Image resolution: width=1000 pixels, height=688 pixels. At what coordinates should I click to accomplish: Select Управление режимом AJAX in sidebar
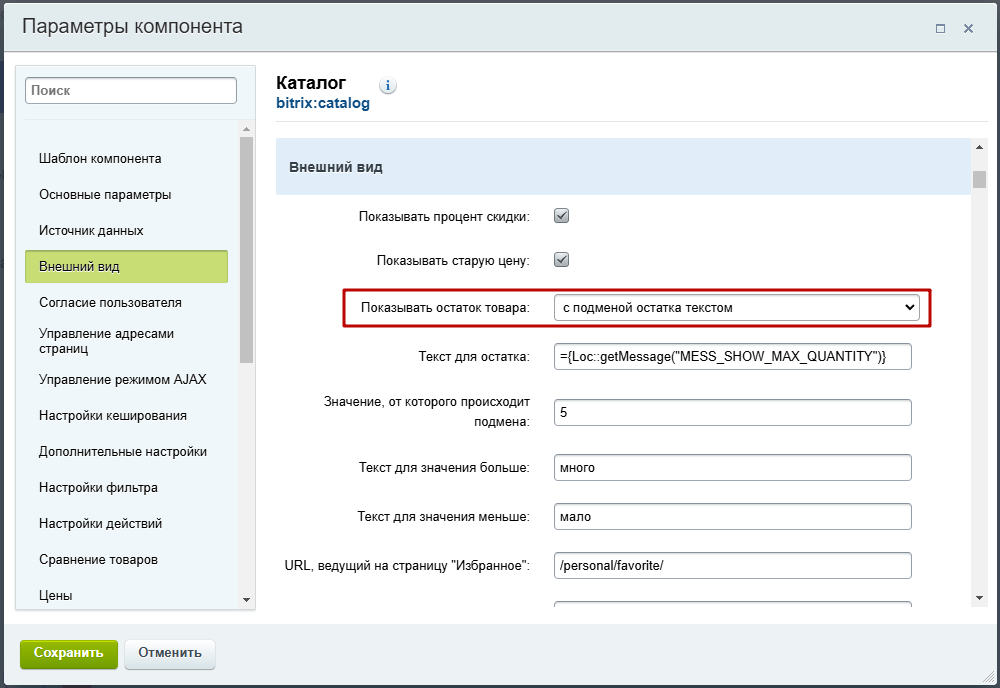[x=122, y=379]
